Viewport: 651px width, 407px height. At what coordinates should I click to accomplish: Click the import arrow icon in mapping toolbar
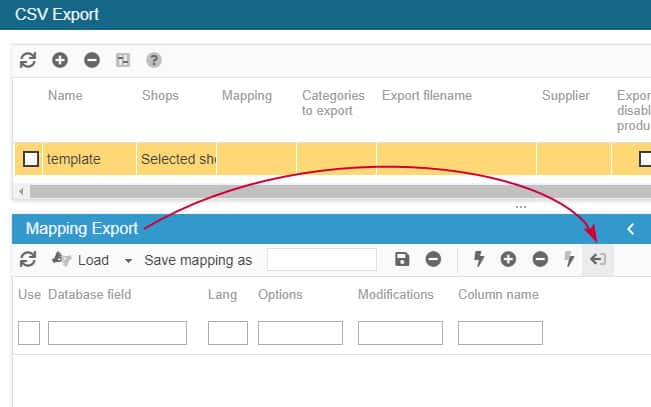598,260
